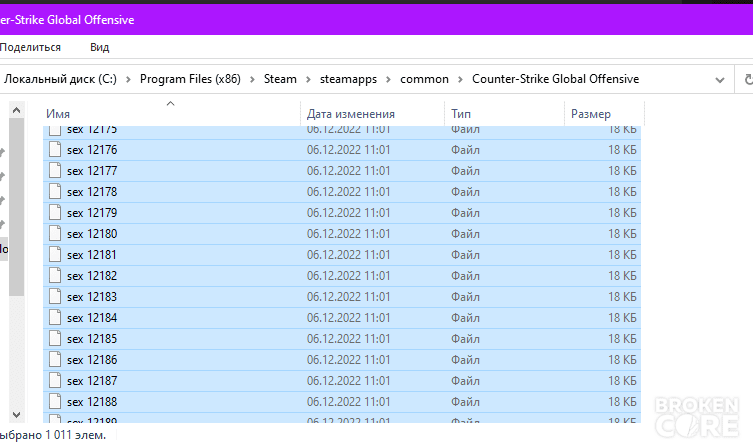Select file icon of sex 12179
Screen dimensions: 753x444
[55, 213]
